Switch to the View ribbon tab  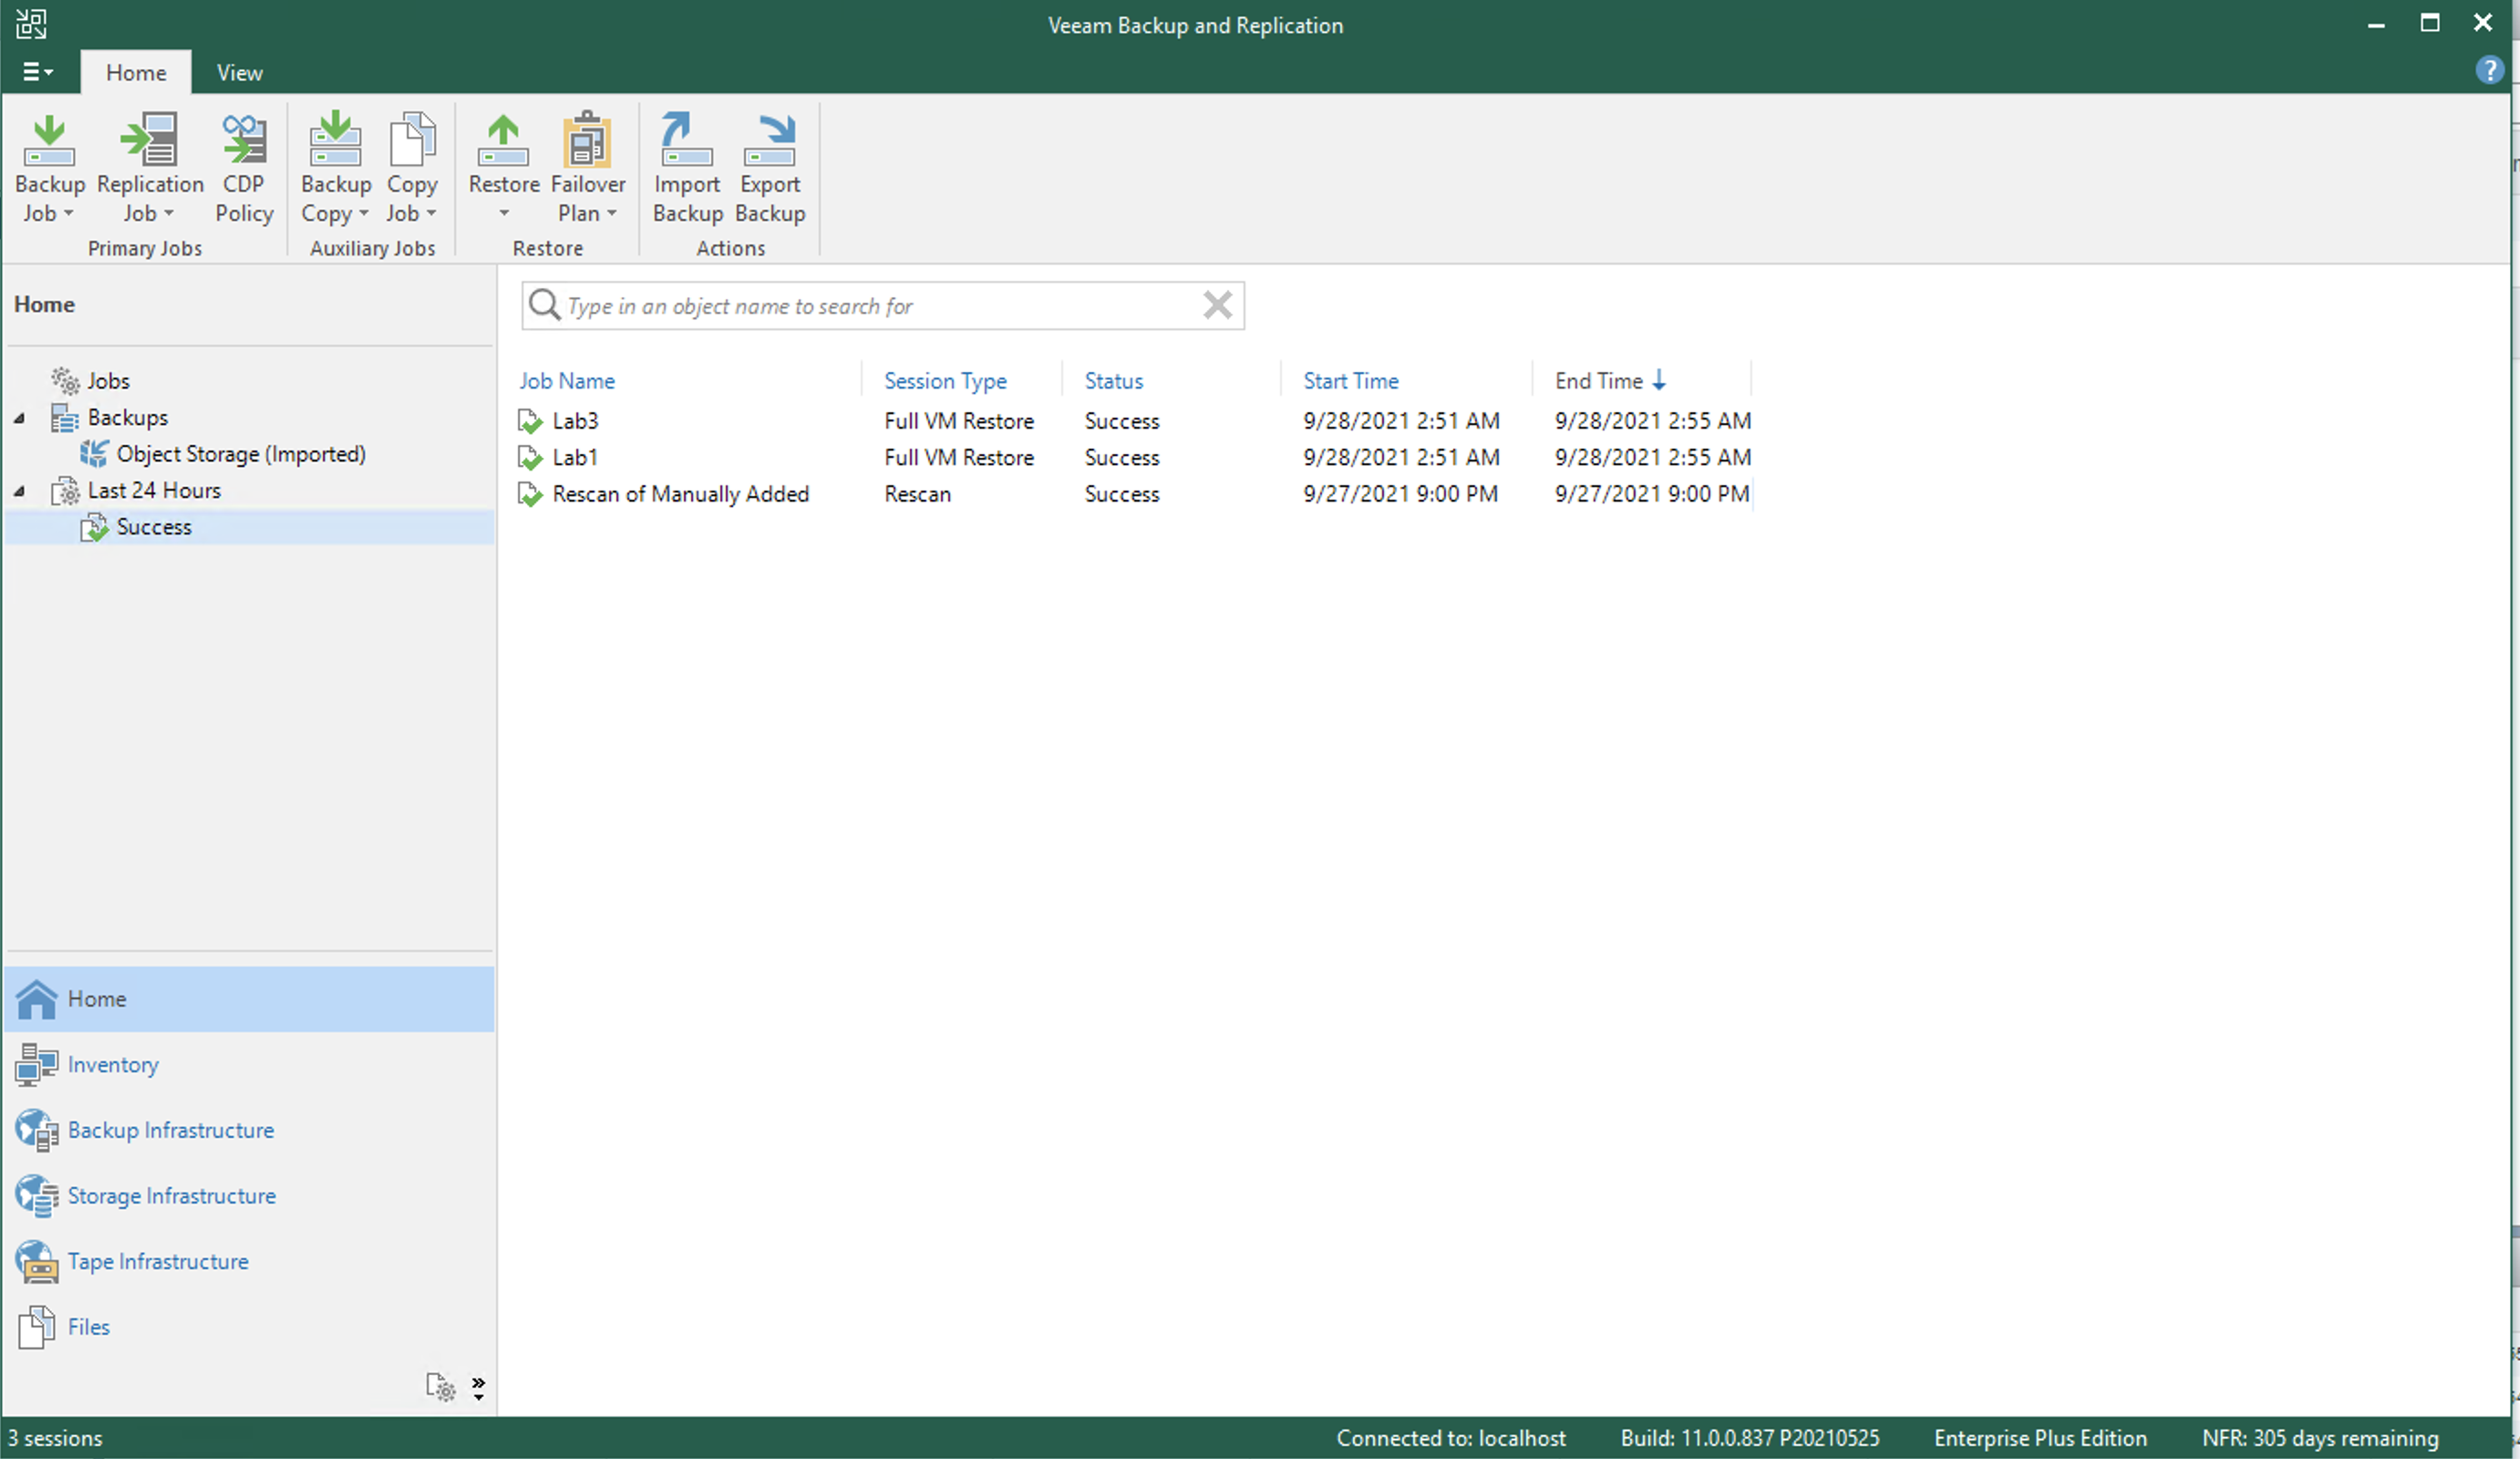coord(240,72)
